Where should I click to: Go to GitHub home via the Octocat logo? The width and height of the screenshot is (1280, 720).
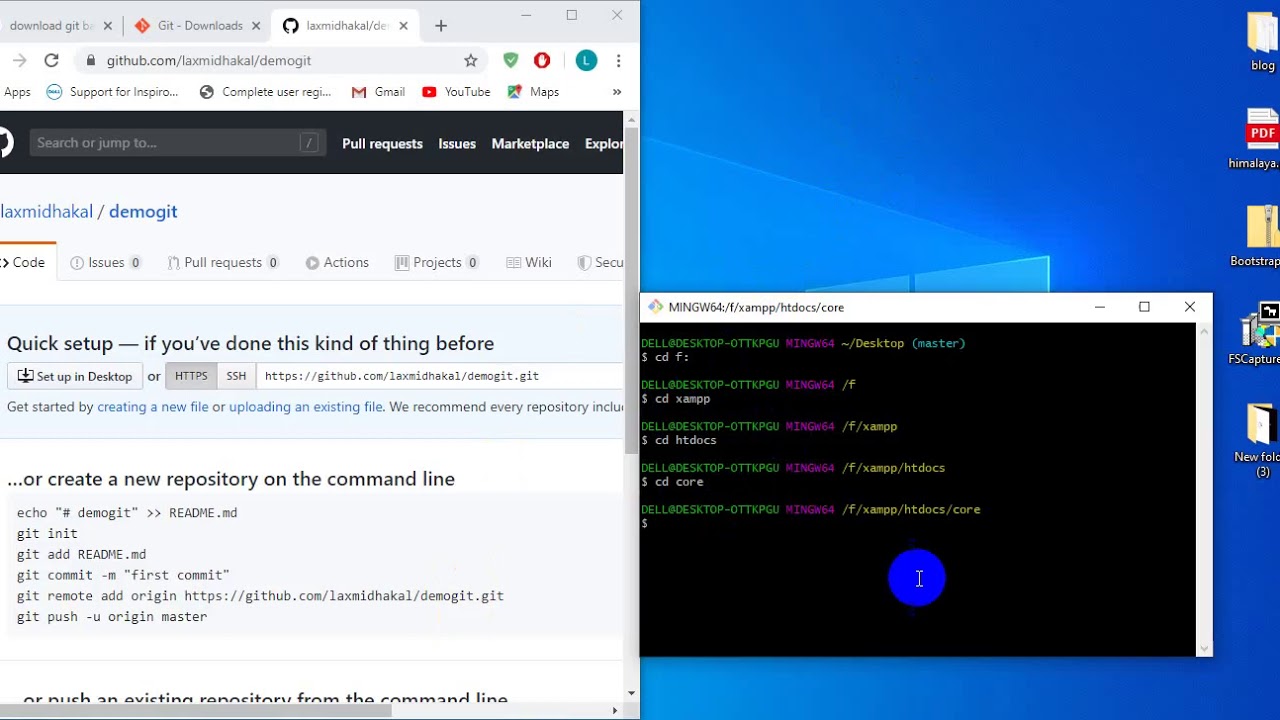point(5,143)
